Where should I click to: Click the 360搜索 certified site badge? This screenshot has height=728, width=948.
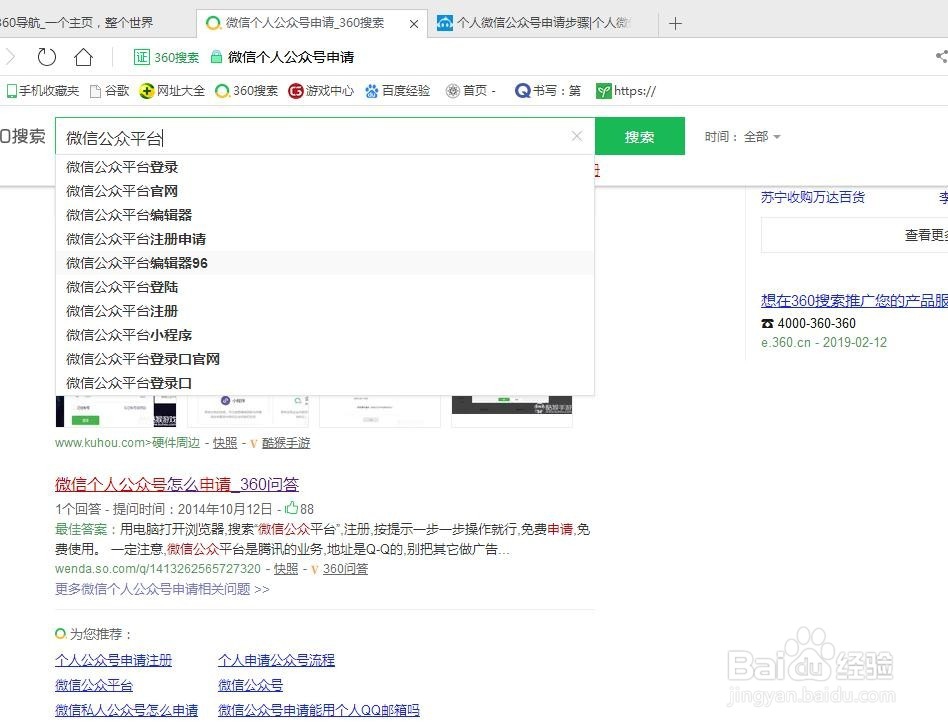(x=166, y=57)
